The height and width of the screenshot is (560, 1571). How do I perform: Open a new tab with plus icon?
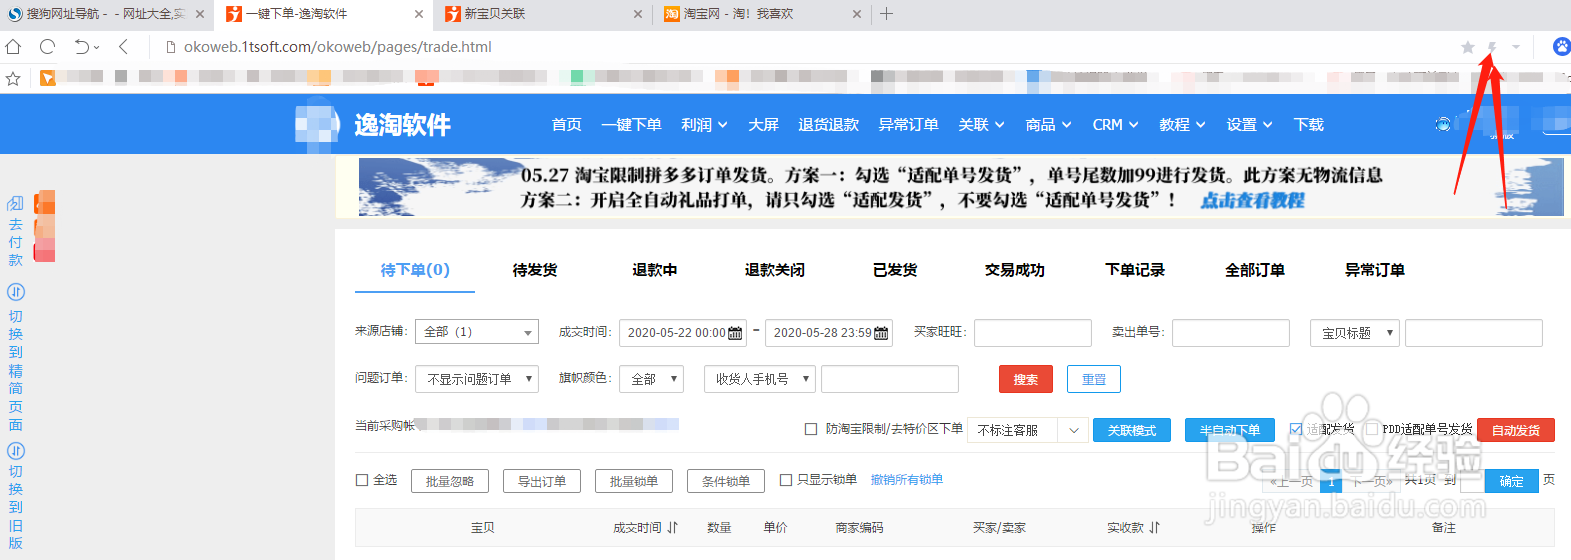tap(886, 14)
